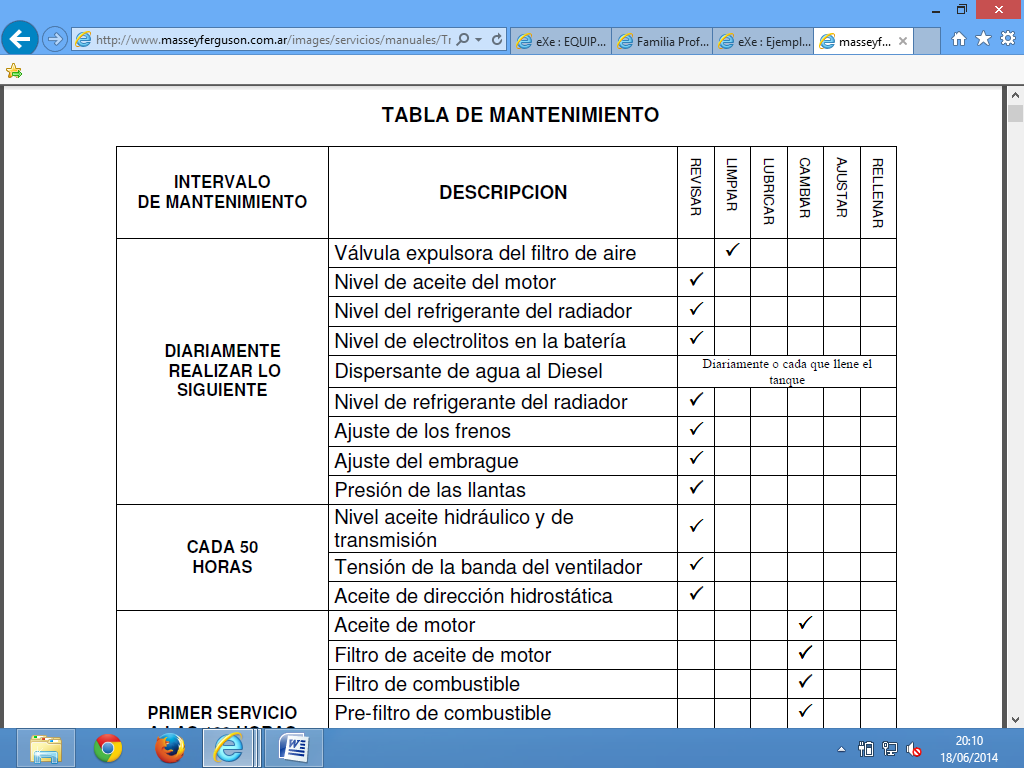Click the vertical scrollbar up arrow

pos(1015,94)
